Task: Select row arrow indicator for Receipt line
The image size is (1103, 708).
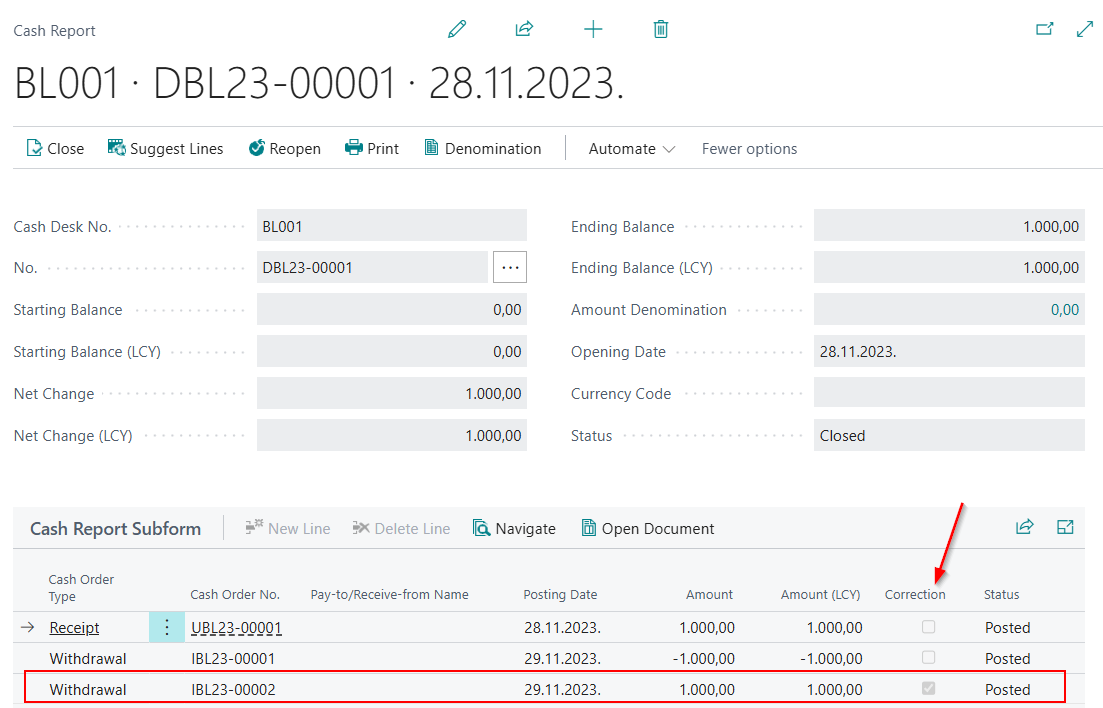Action: pyautogui.click(x=27, y=627)
